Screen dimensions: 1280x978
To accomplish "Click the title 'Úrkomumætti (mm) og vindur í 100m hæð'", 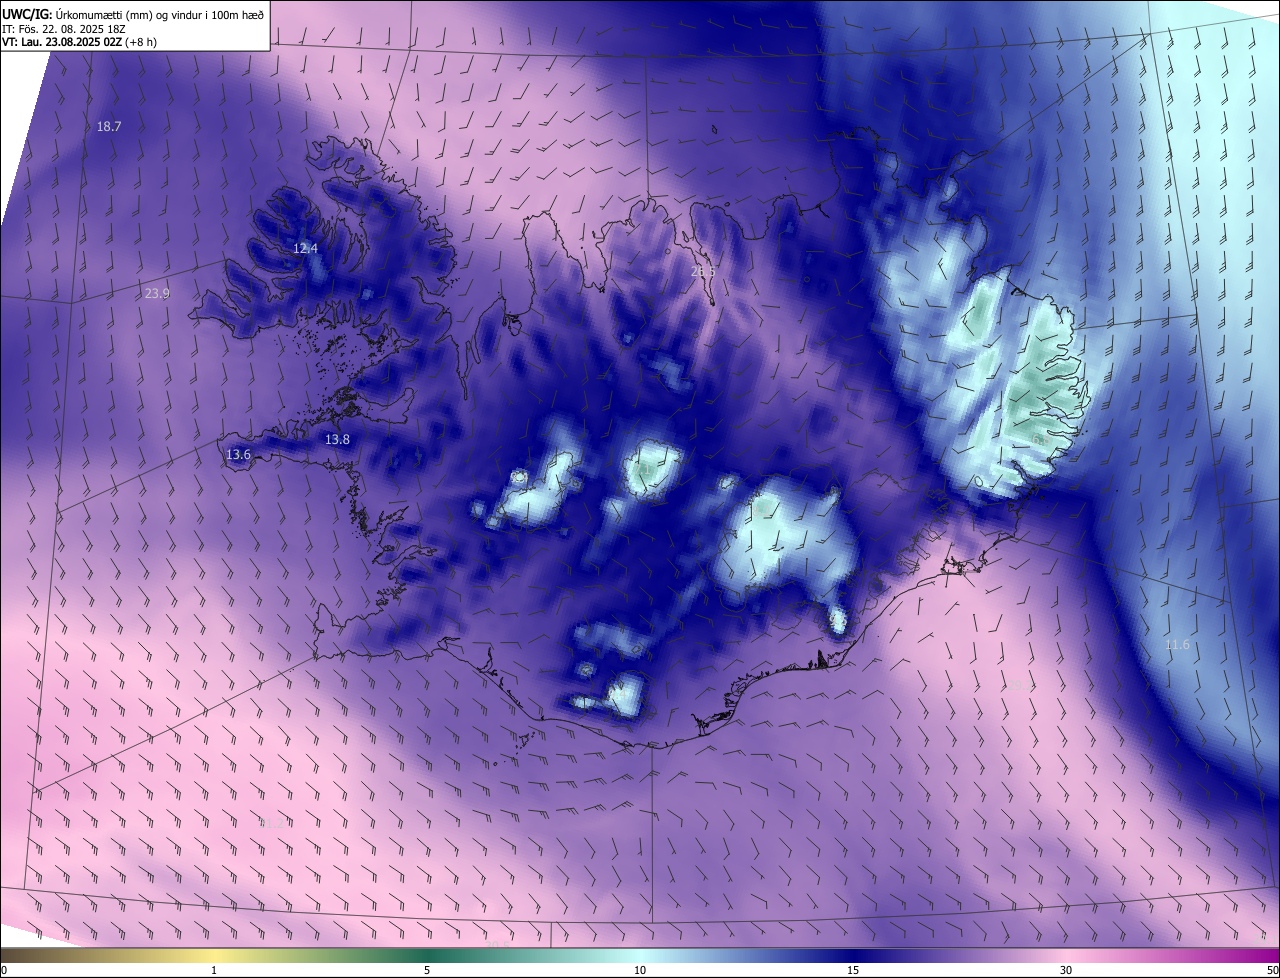I will point(158,14).
